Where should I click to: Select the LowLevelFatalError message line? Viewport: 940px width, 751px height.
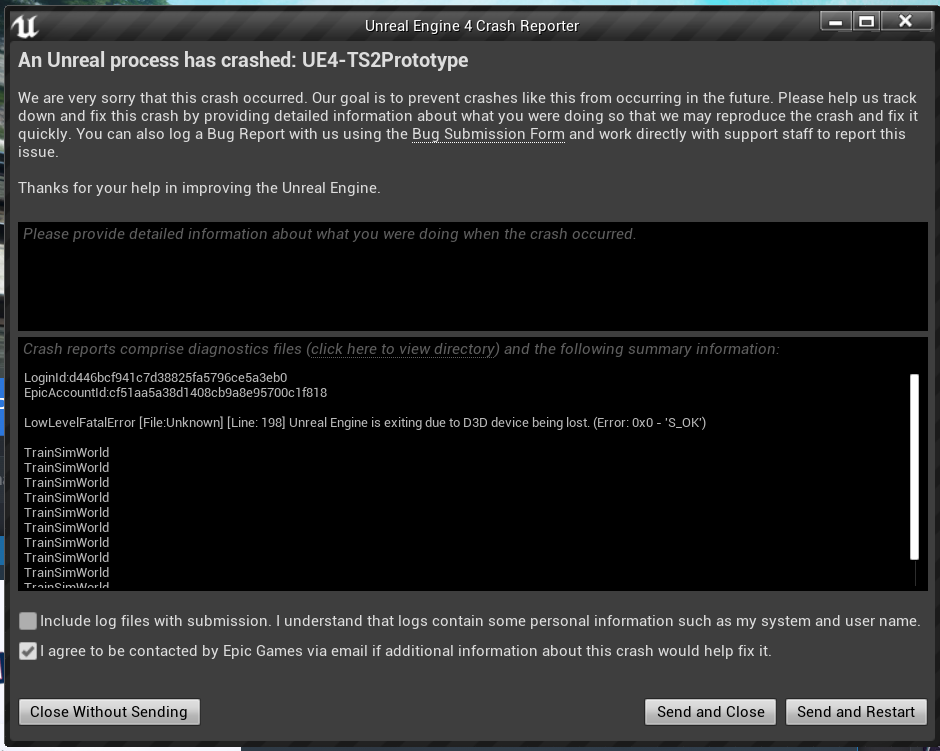tap(365, 423)
